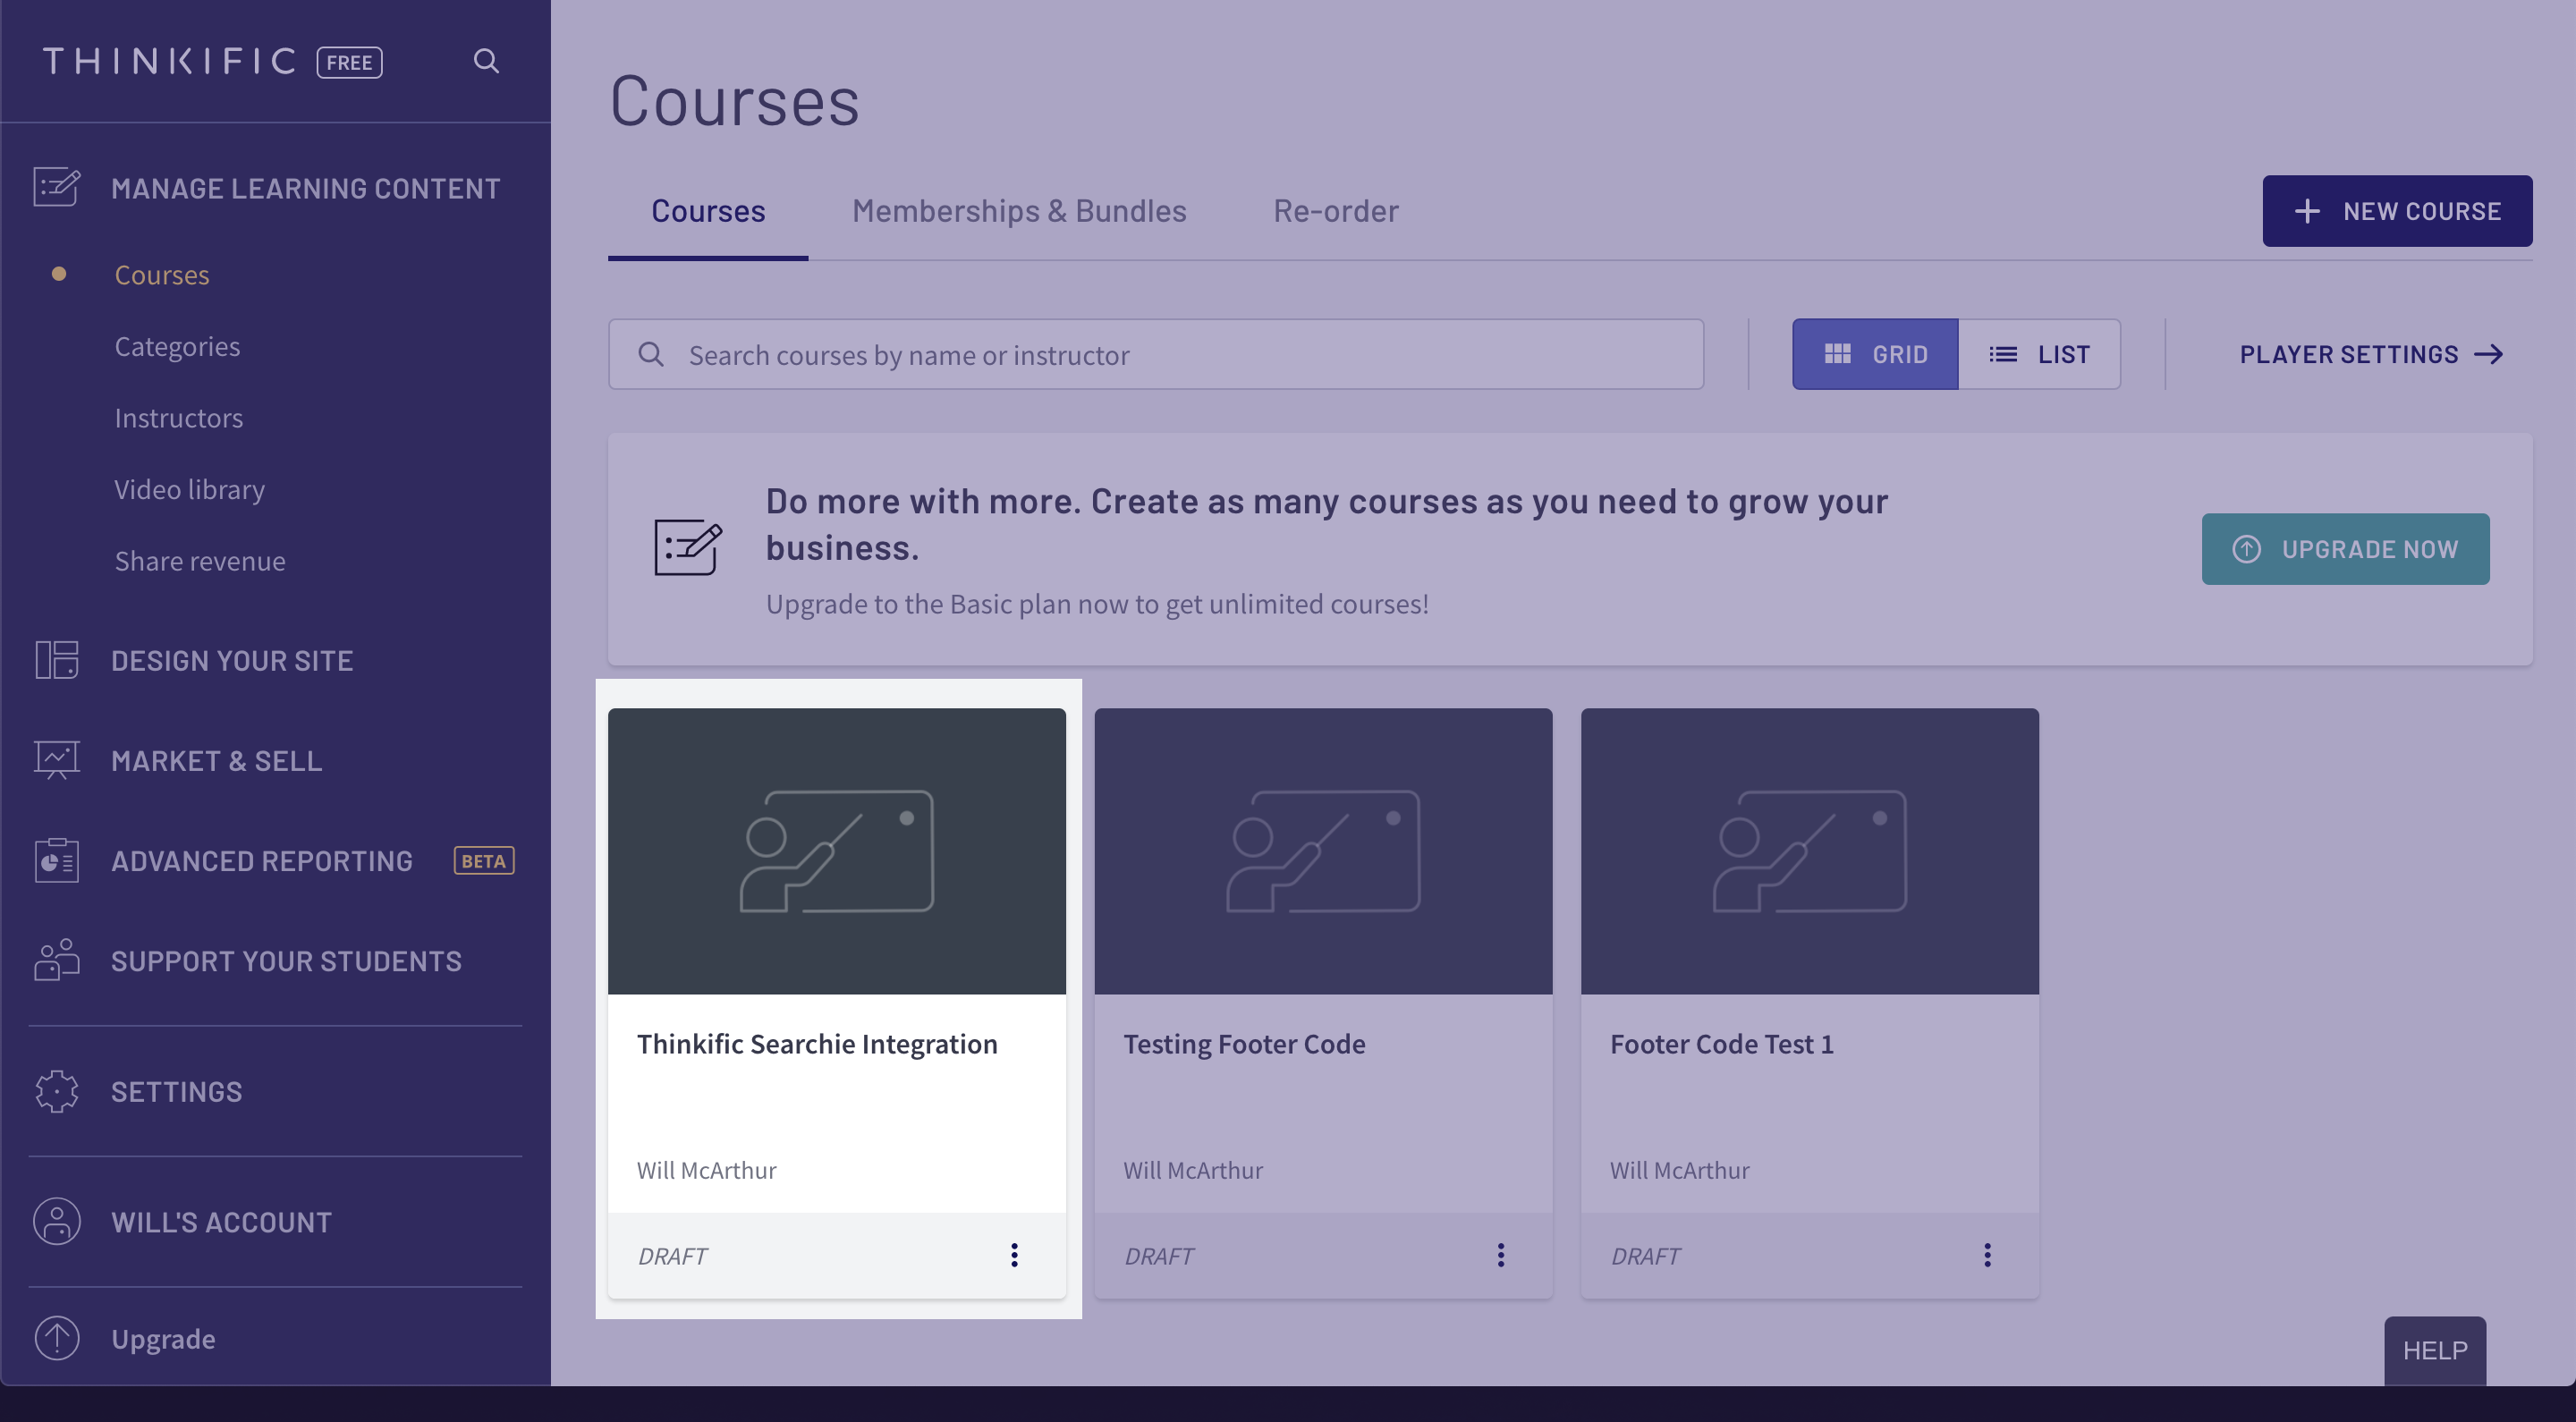This screenshot has width=2576, height=1422.
Task: Click the Upgrade link in sidebar
Action: tap(163, 1338)
